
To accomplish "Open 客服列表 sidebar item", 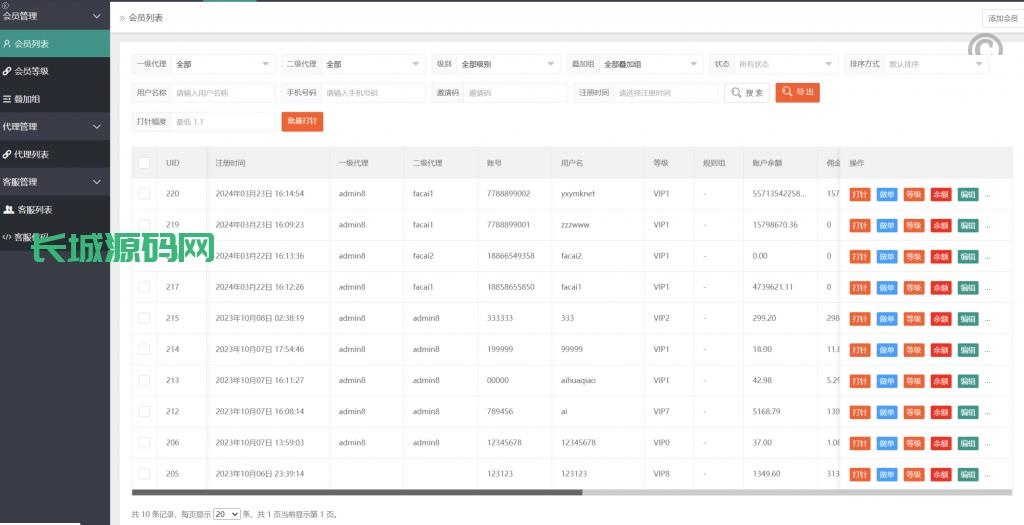I will (x=34, y=210).
